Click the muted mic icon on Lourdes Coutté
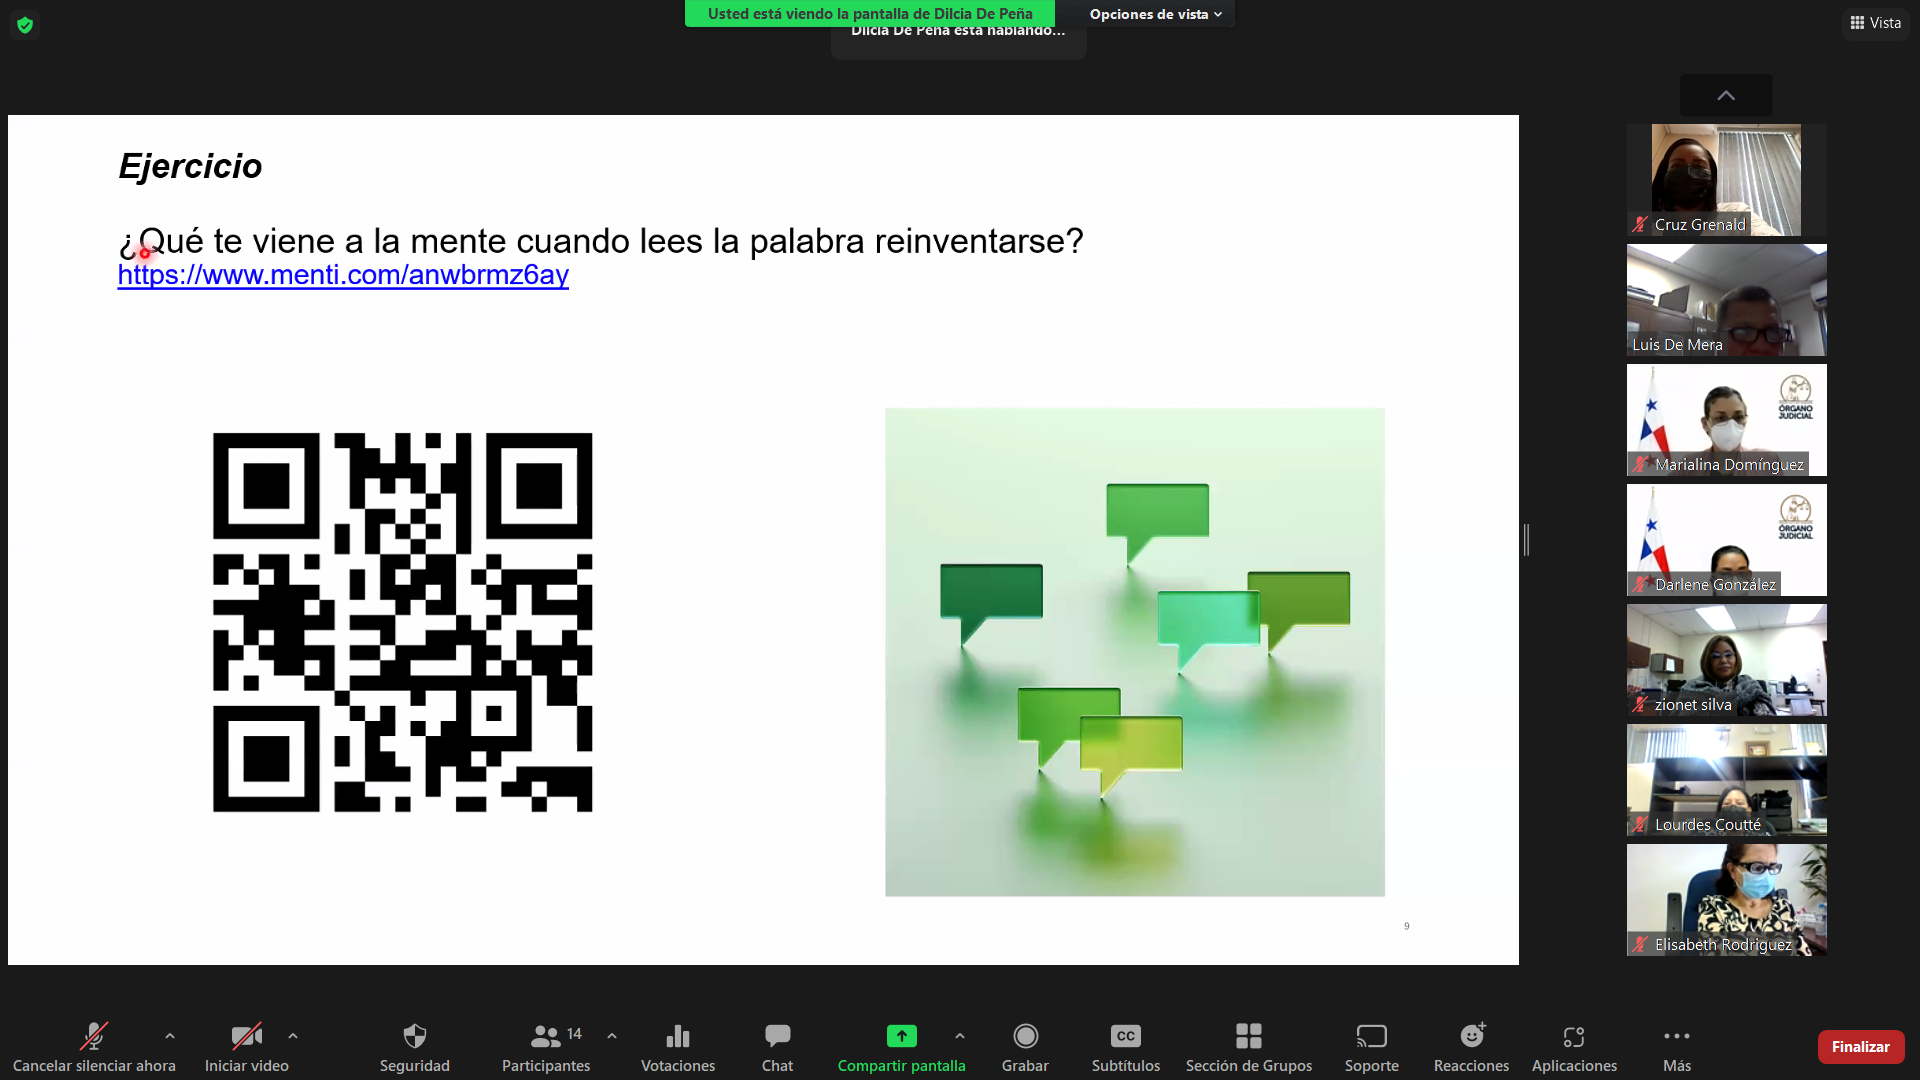Screen dimensions: 1920x1080 (1640, 824)
